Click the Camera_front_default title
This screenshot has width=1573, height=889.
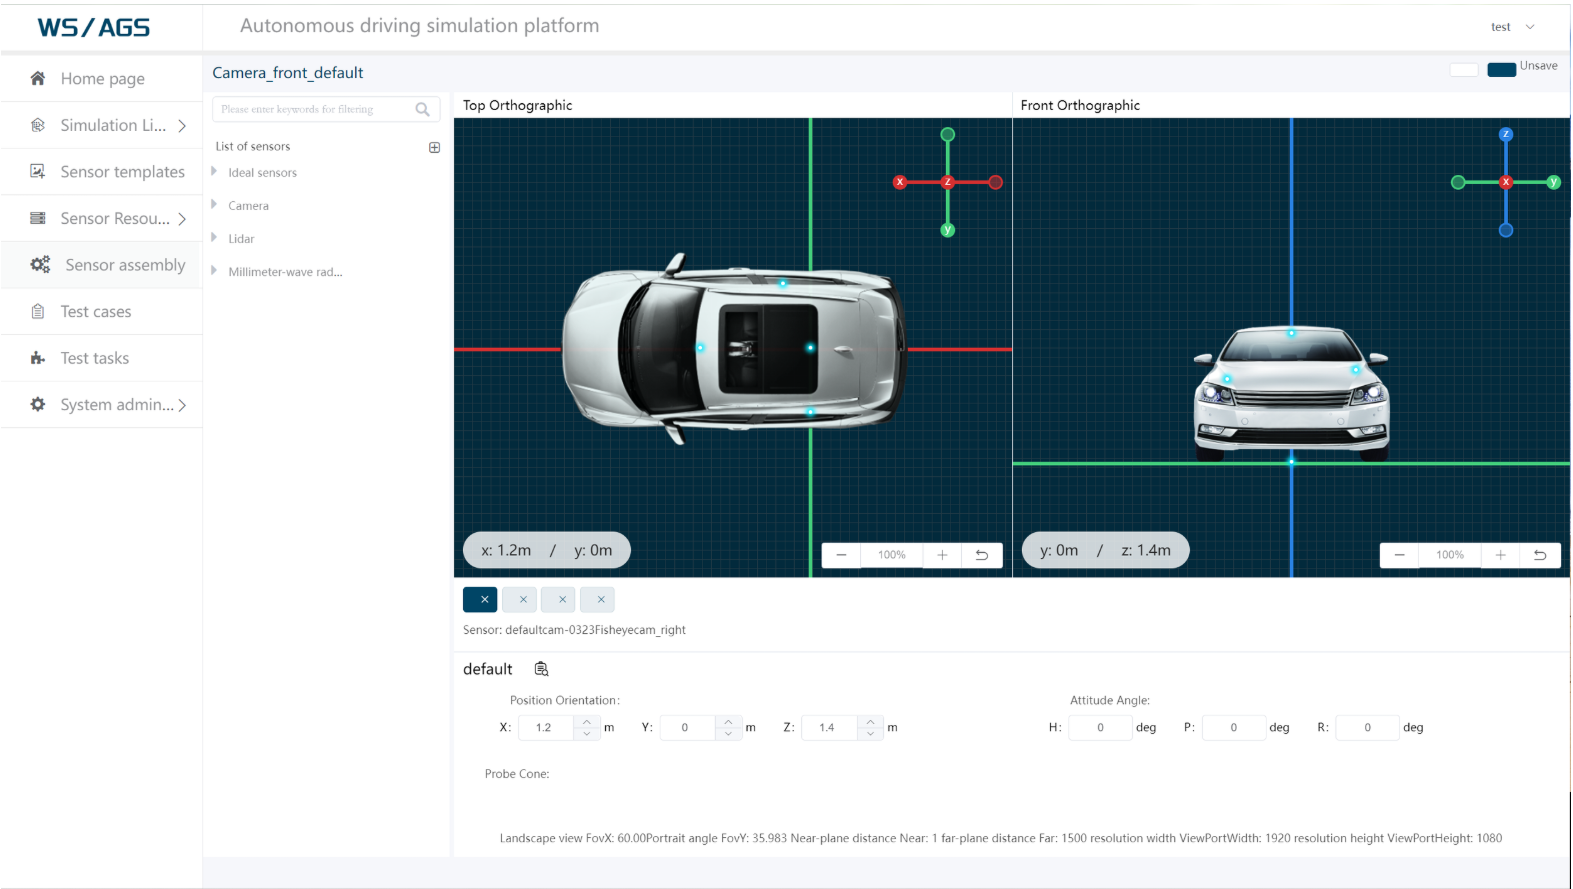coord(288,72)
